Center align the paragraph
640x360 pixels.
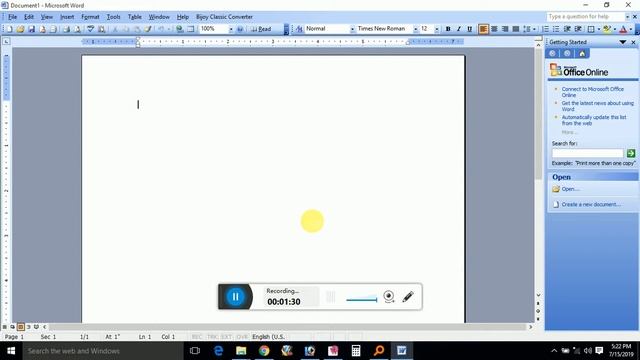[494, 29]
